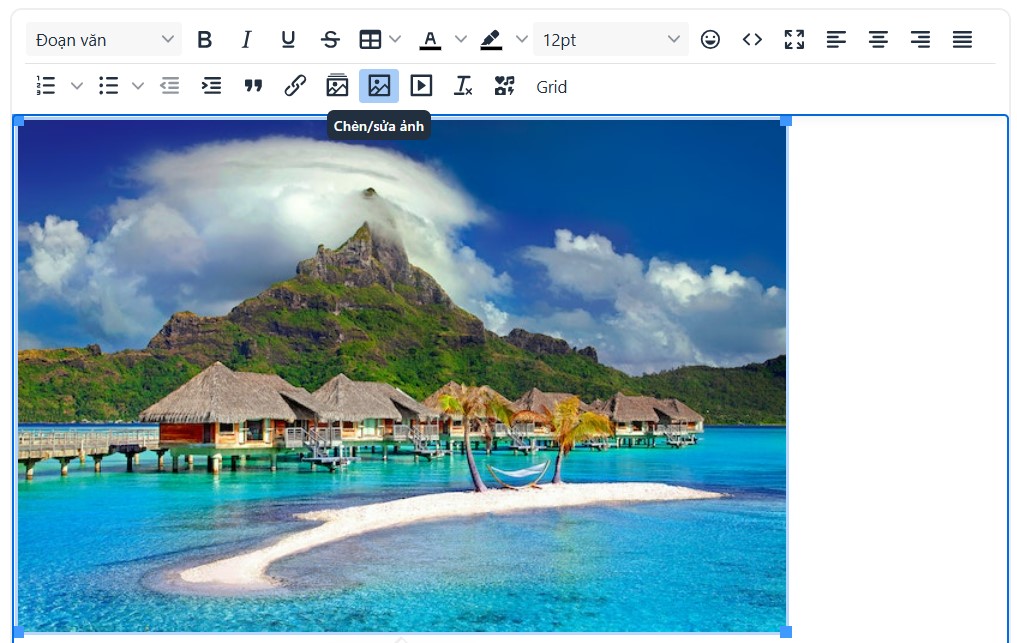Toggle fullscreen mode
The image size is (1017, 643).
(794, 40)
